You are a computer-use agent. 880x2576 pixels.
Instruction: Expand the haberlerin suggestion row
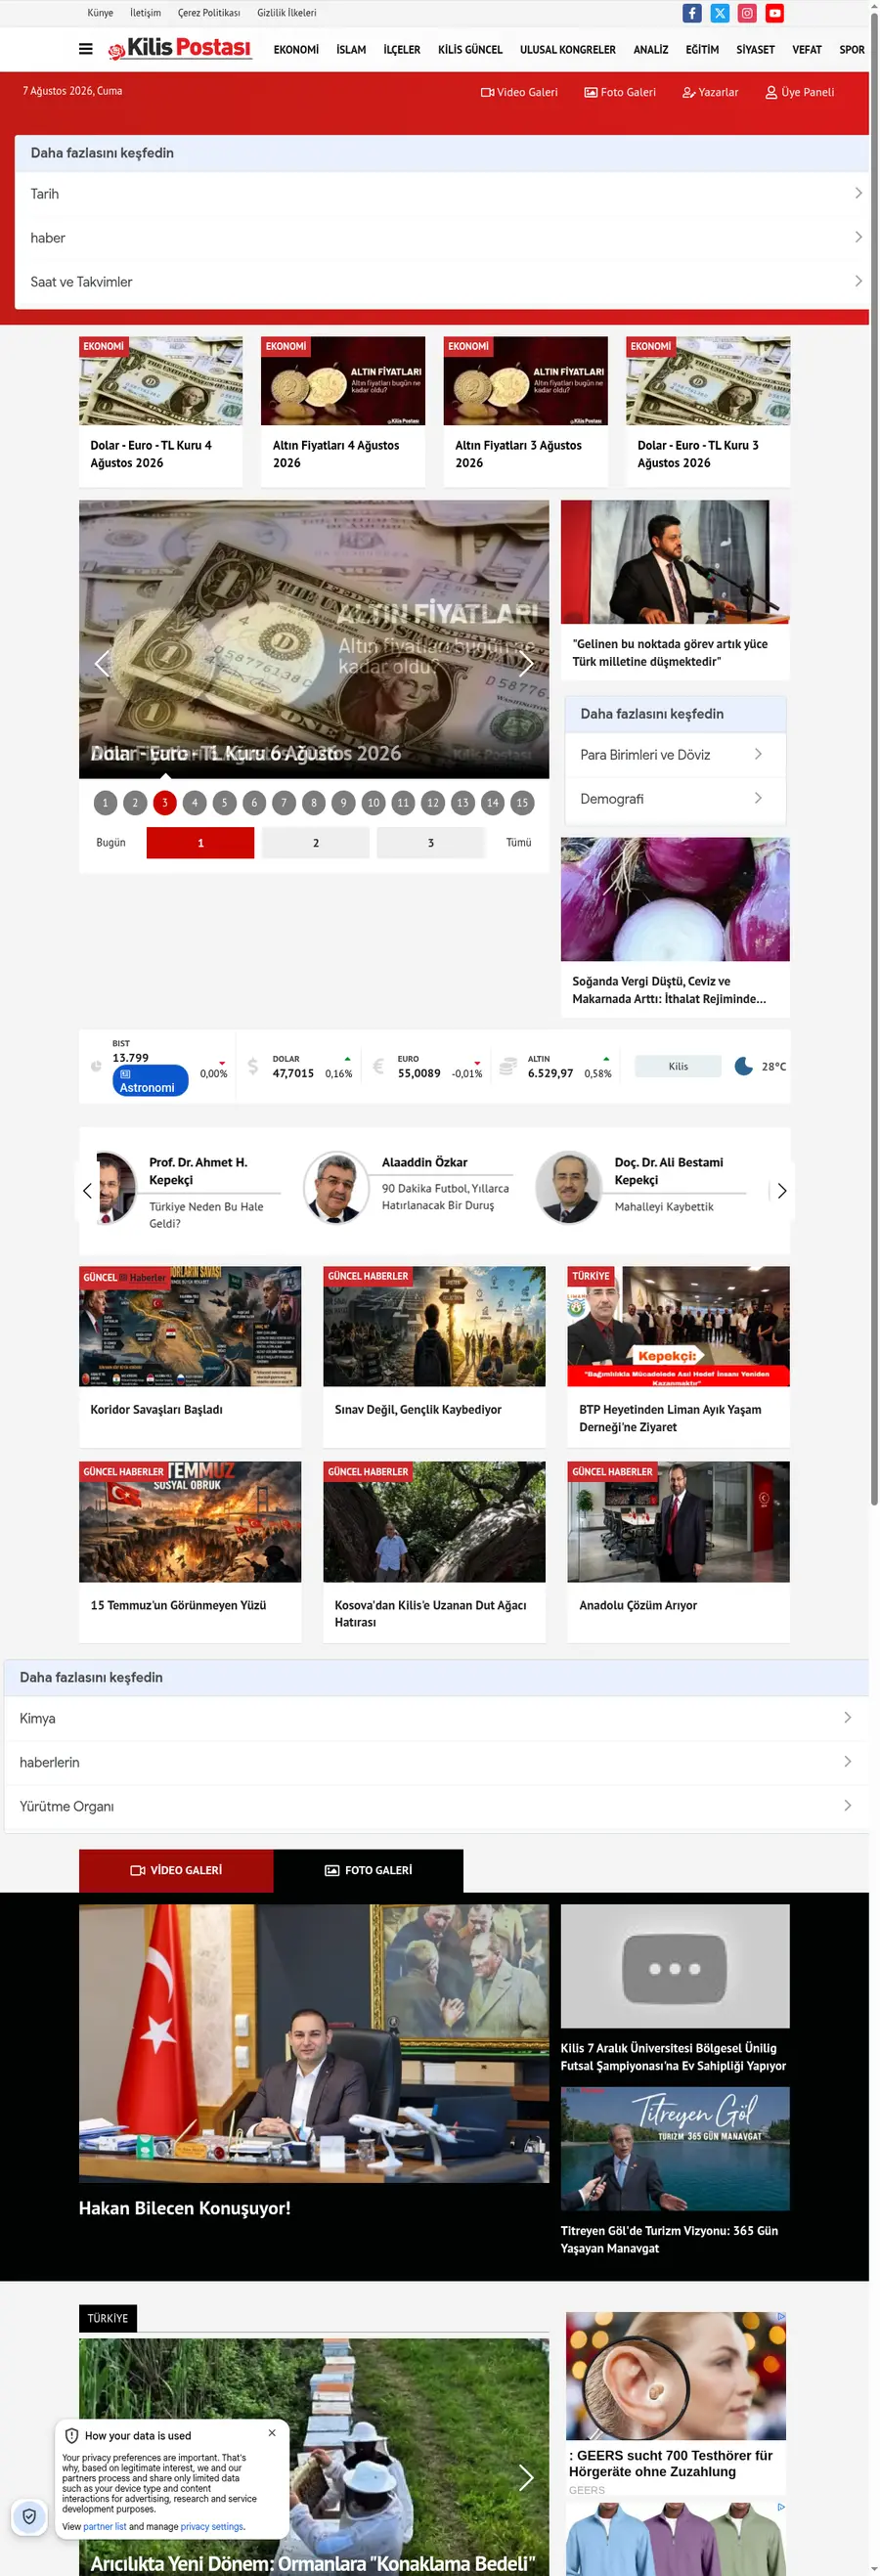(x=436, y=1761)
